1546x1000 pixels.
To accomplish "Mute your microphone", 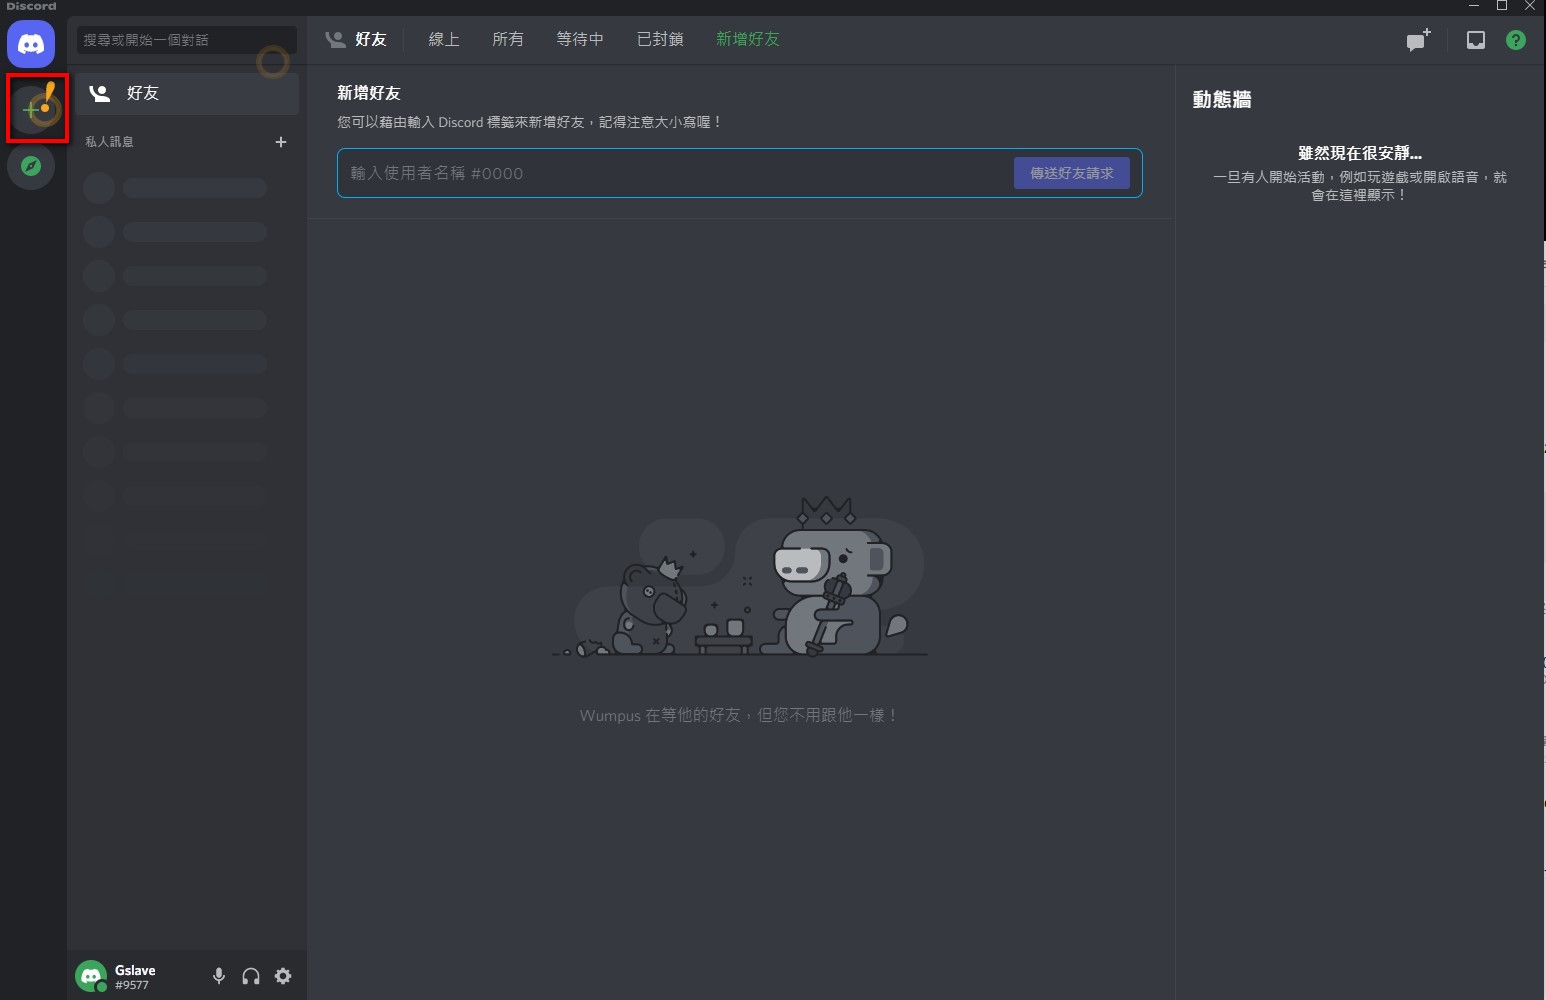I will tap(219, 976).
